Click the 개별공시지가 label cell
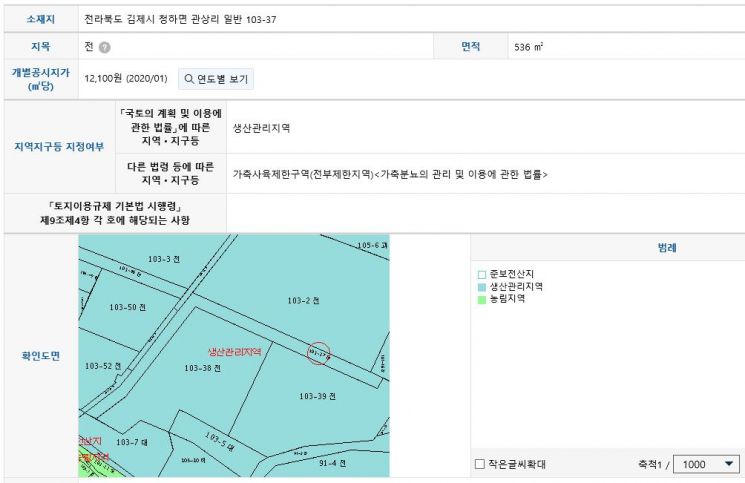The height and width of the screenshot is (483, 745). tap(41, 79)
